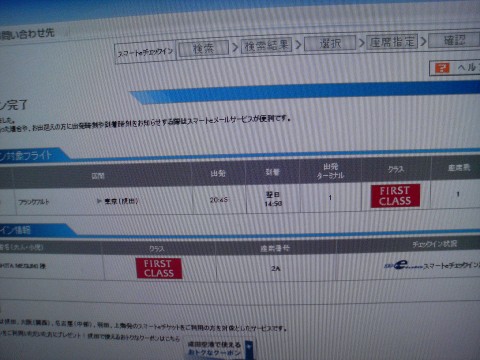This screenshot has height=360, width=480.
Task: Click the chevron after 検索 step
Action: 235,47
